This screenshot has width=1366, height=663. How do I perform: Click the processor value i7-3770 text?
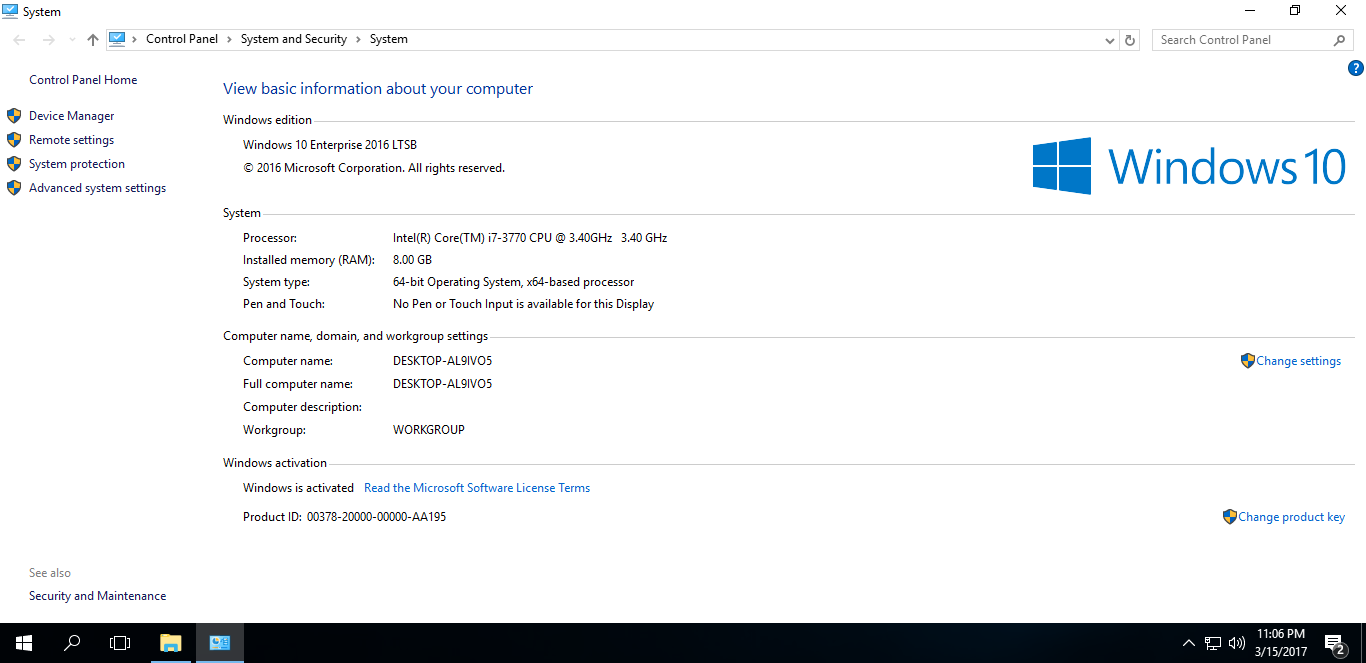(x=530, y=238)
